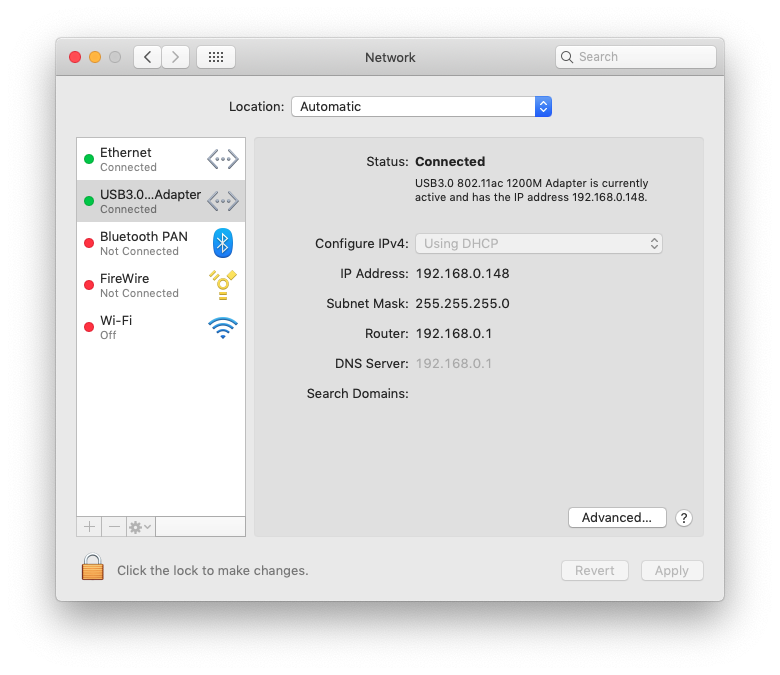This screenshot has width=780, height=675.
Task: Open the Advanced... settings
Action: click(617, 518)
